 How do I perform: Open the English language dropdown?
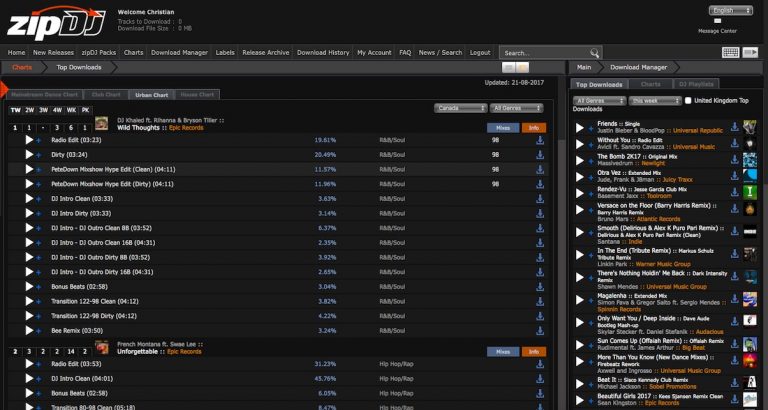731,10
